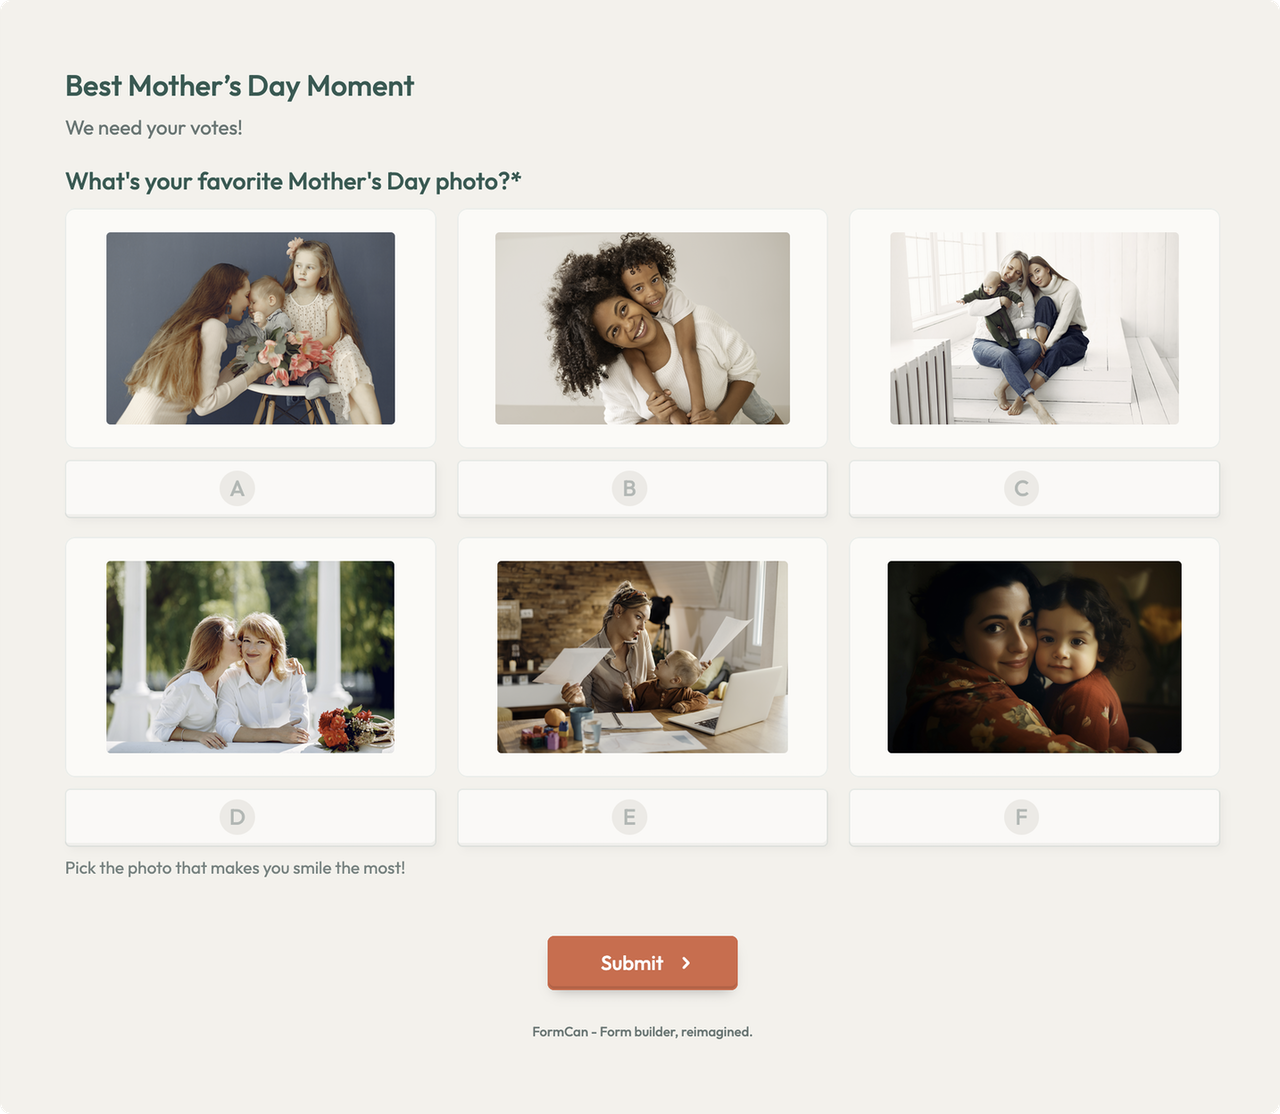Pick option C below the white-room photo
The width and height of the screenshot is (1280, 1114).
point(1034,489)
